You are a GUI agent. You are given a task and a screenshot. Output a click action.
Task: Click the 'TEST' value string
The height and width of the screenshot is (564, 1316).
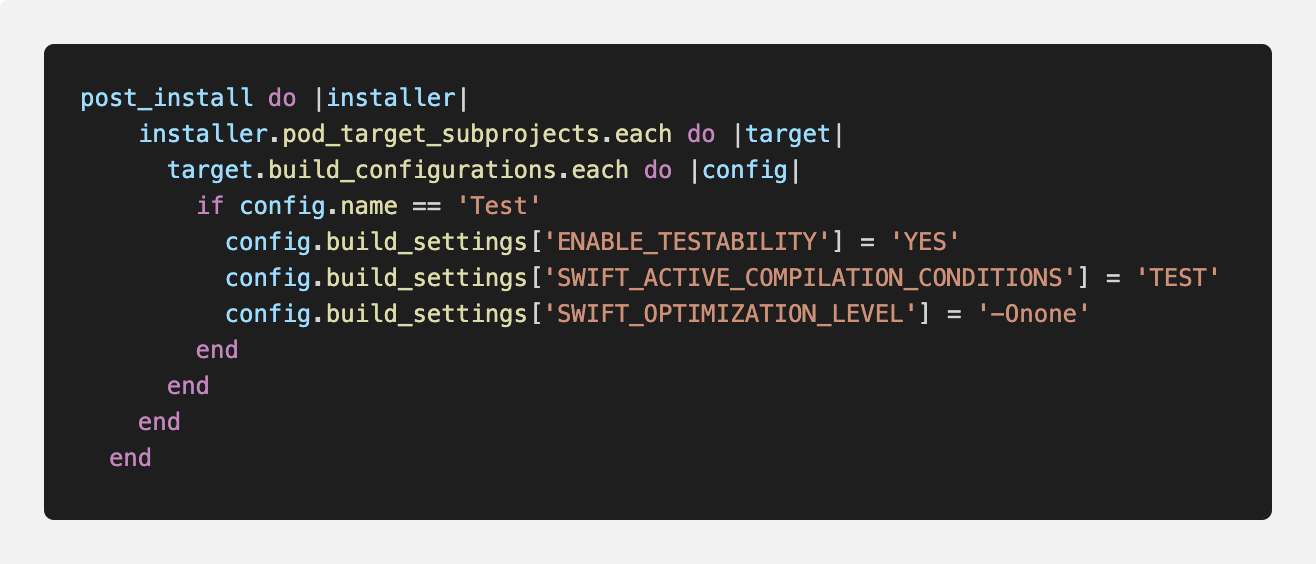point(1178,278)
